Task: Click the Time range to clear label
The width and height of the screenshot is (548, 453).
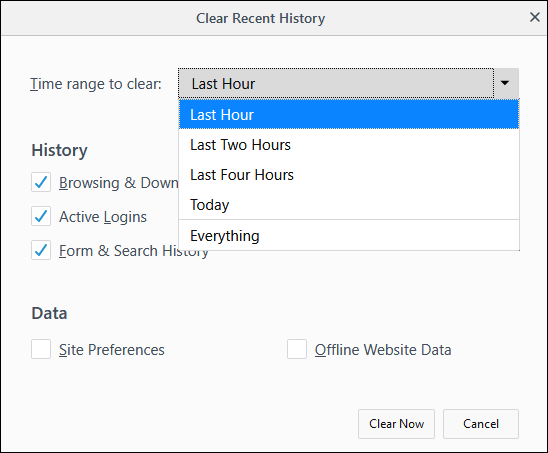Action: (x=96, y=84)
